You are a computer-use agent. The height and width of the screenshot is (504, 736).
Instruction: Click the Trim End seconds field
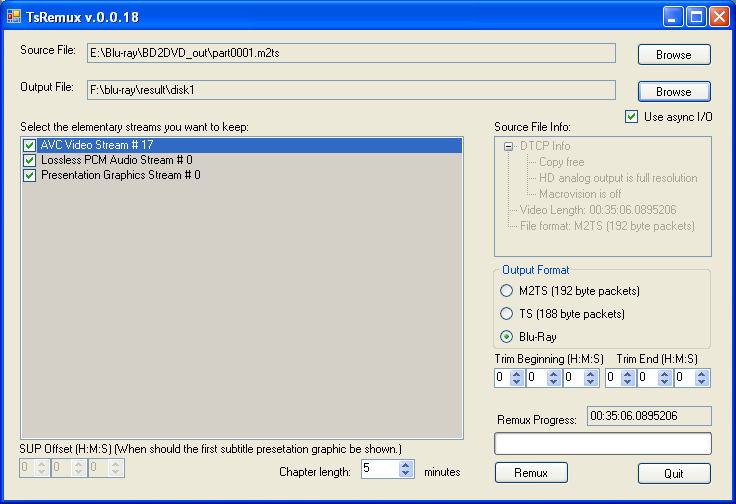pyautogui.click(x=685, y=377)
